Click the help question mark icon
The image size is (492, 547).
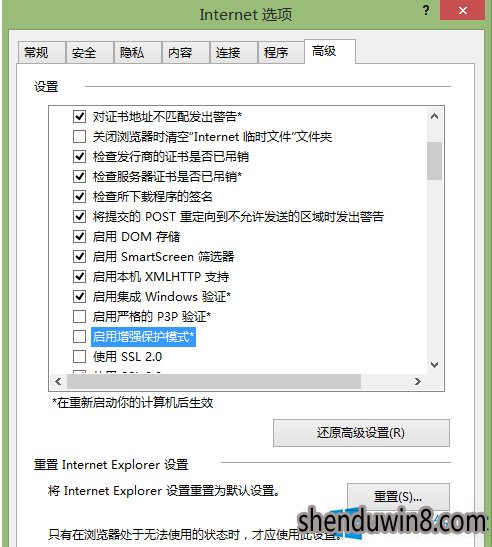[x=426, y=10]
